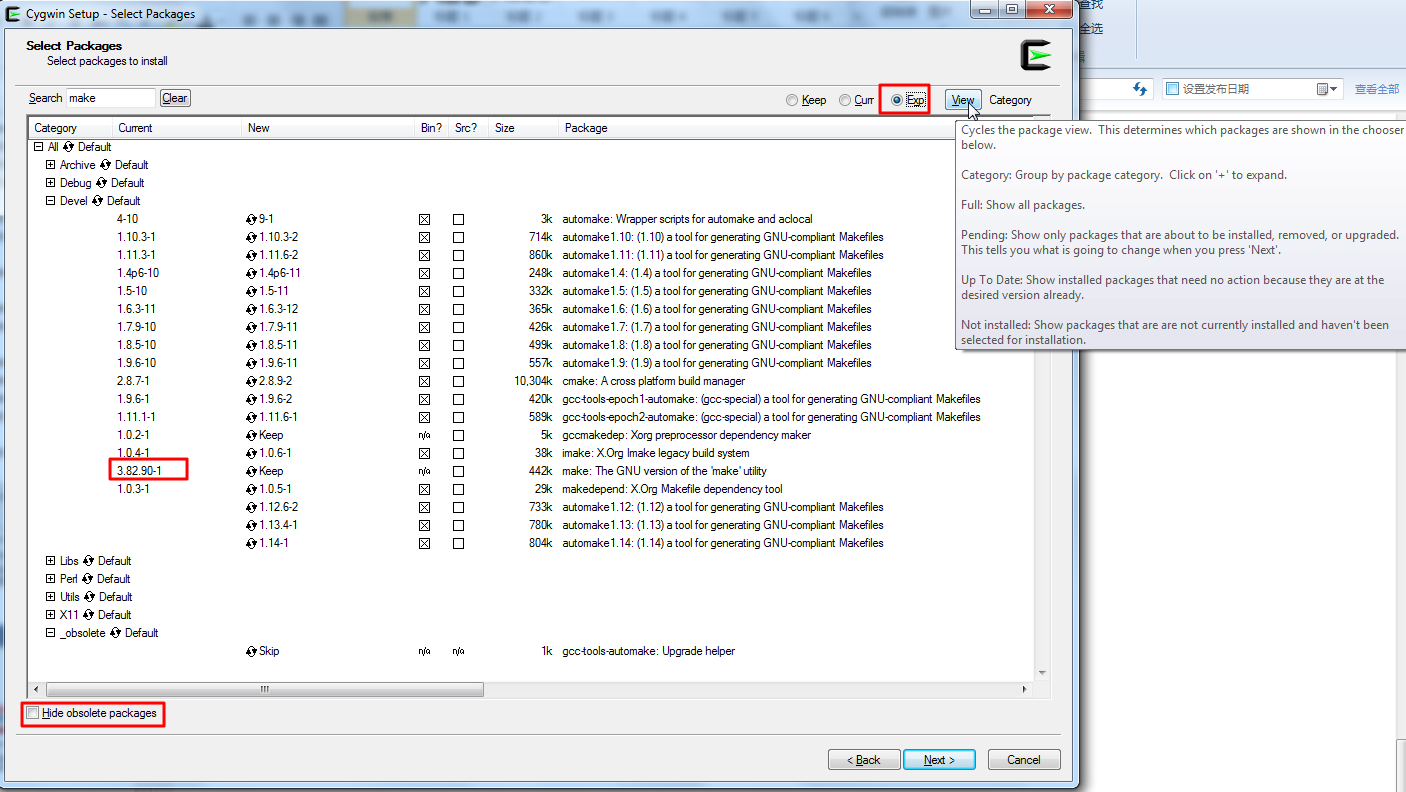Click cycle icon on automake1.11 row
Screen dimensions: 1406x792
(252, 255)
